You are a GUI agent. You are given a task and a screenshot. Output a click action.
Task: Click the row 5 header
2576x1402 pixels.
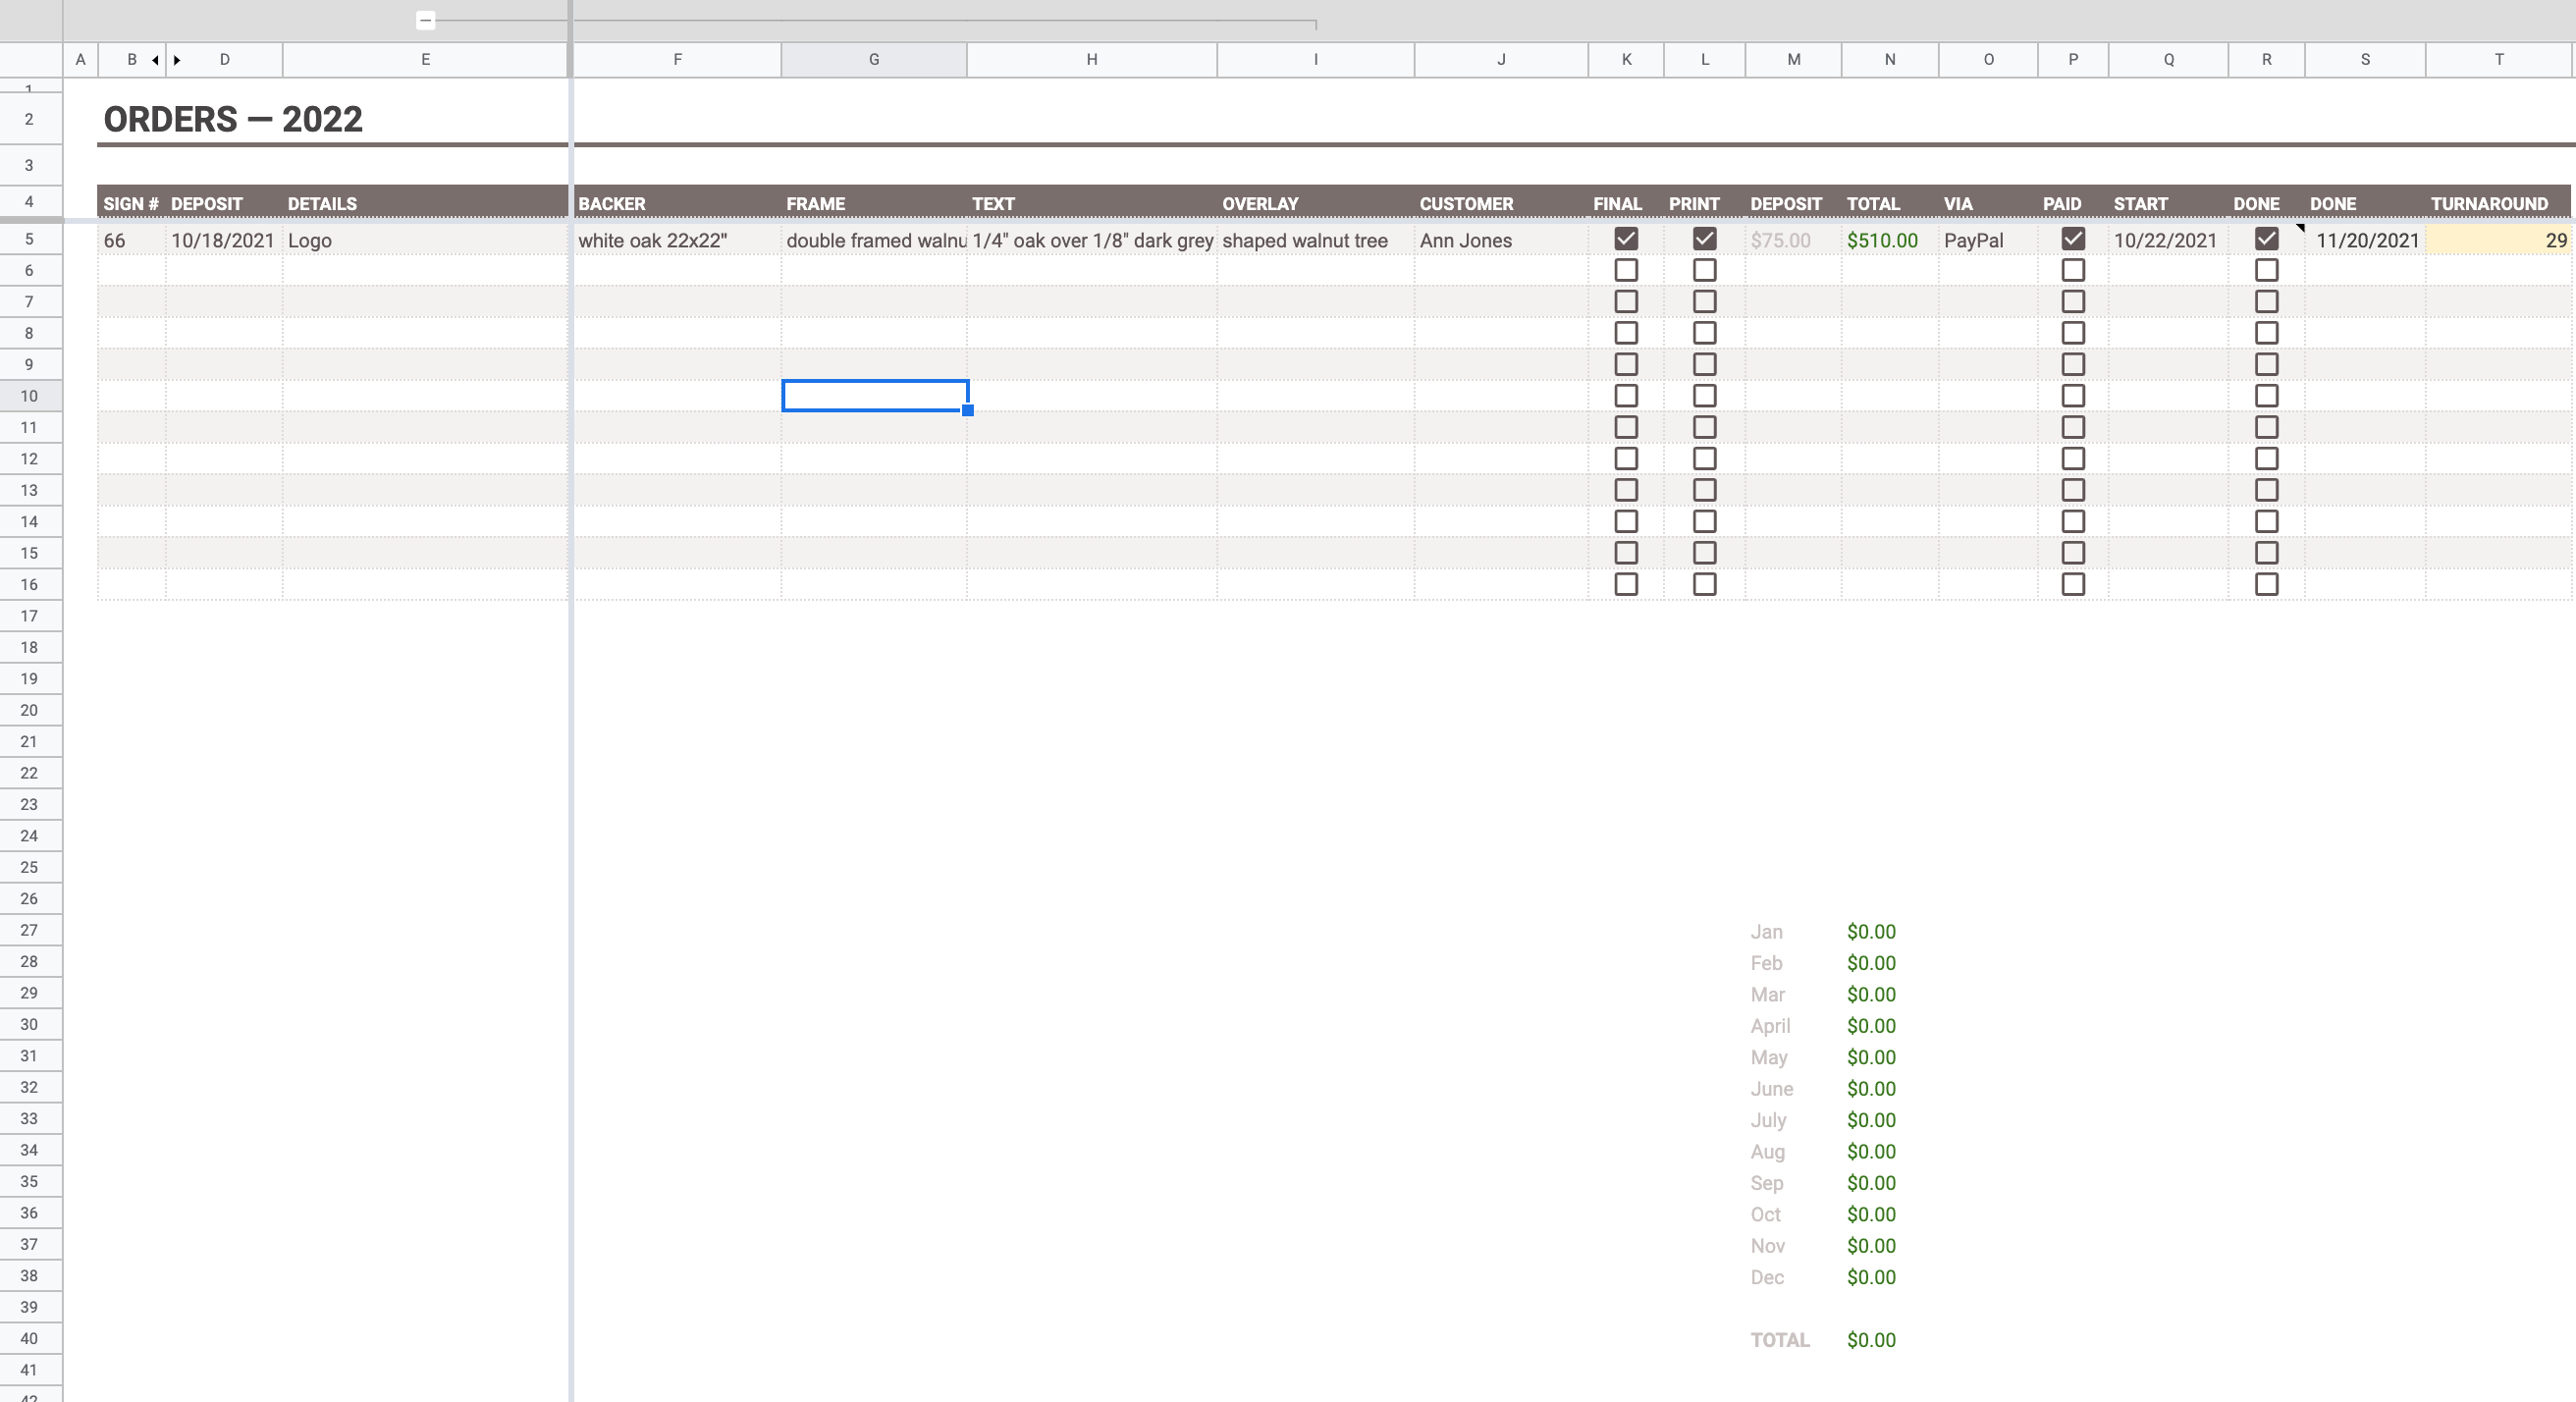point(30,239)
